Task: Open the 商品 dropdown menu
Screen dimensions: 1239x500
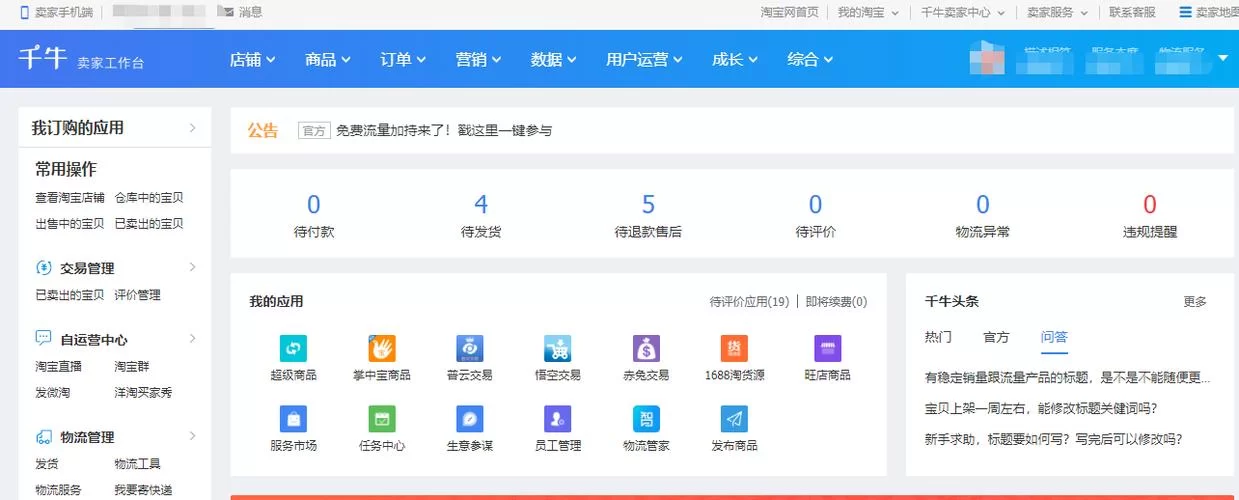Action: [x=328, y=59]
